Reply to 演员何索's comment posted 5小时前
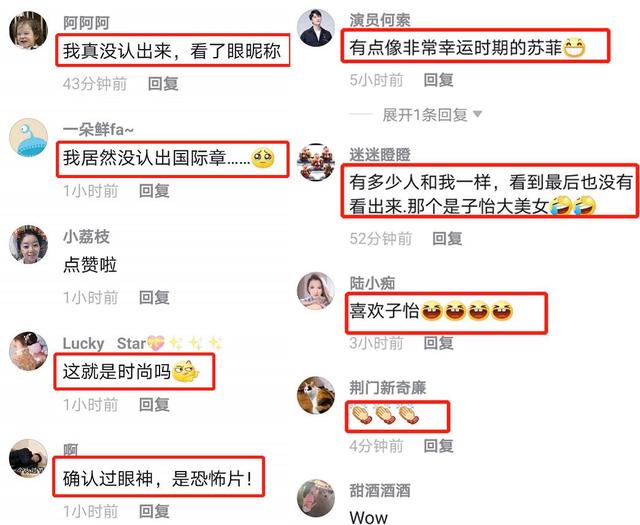Image resolution: width=640 pixels, height=525 pixels. point(438,80)
